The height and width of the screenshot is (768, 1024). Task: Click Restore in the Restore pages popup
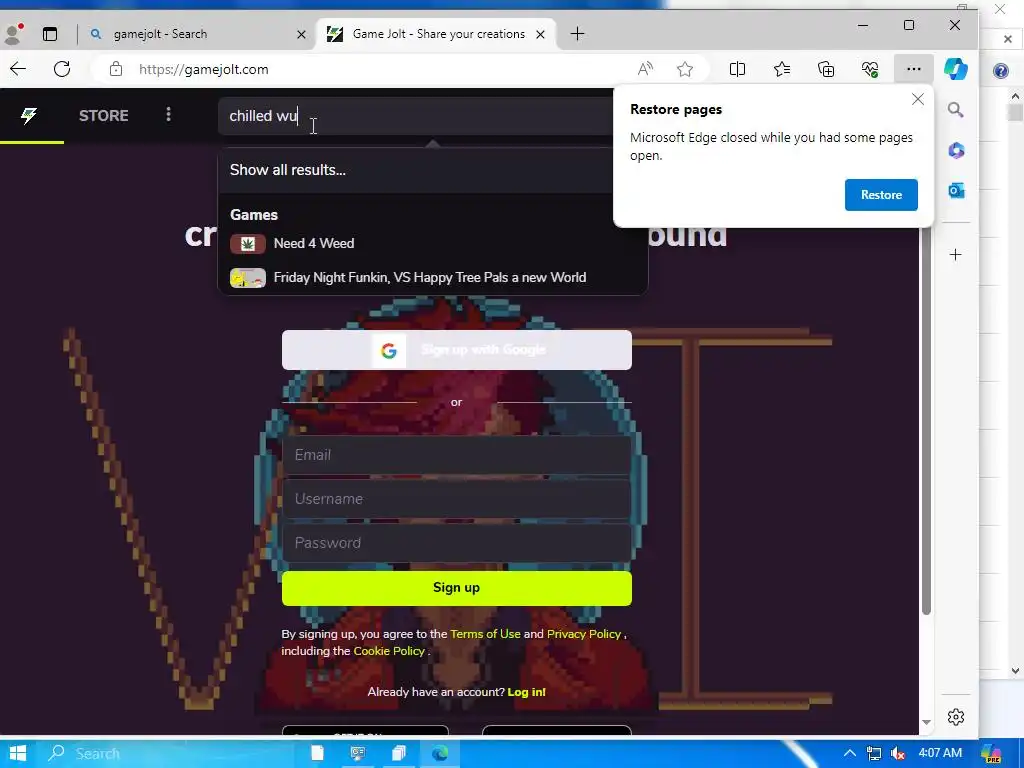coord(881,195)
